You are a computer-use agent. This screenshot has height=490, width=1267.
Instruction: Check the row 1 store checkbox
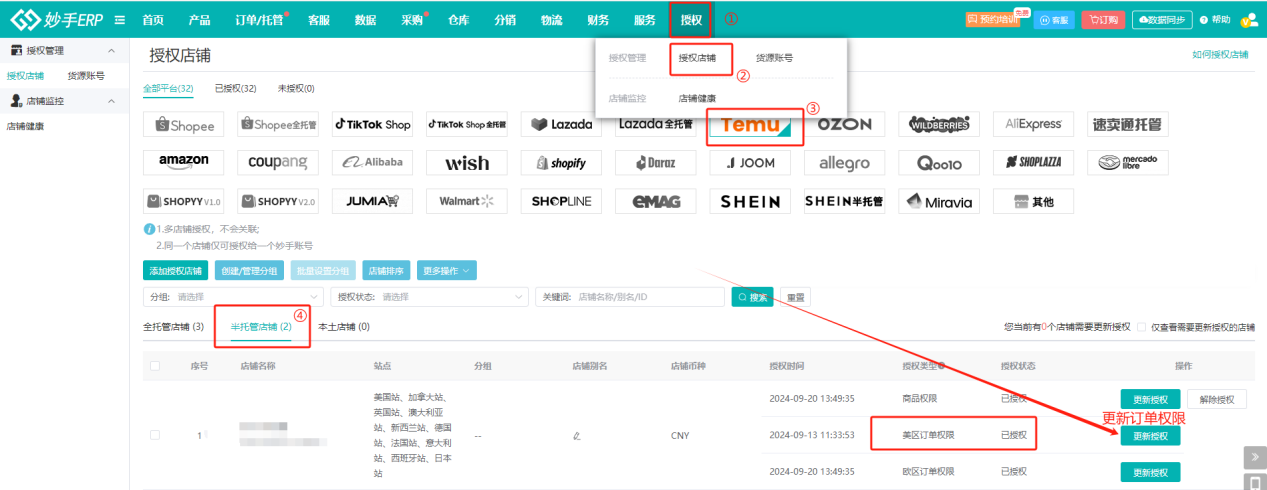click(154, 435)
